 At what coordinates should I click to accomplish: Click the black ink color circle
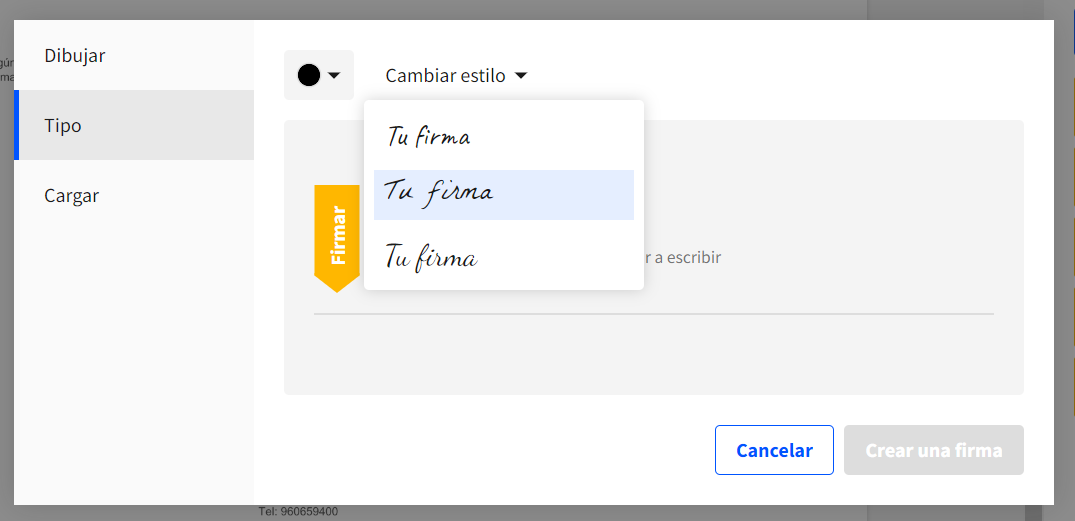pyautogui.click(x=309, y=75)
